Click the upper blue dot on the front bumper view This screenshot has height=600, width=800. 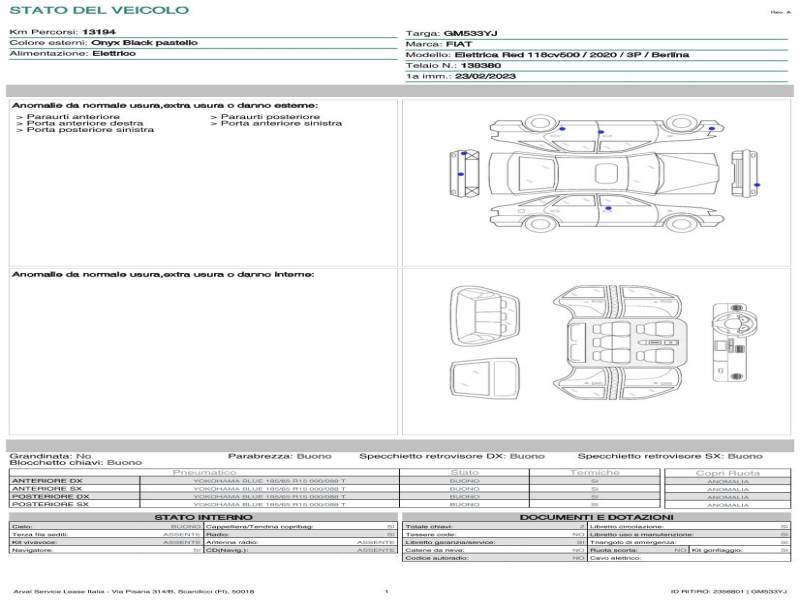[x=464, y=154]
